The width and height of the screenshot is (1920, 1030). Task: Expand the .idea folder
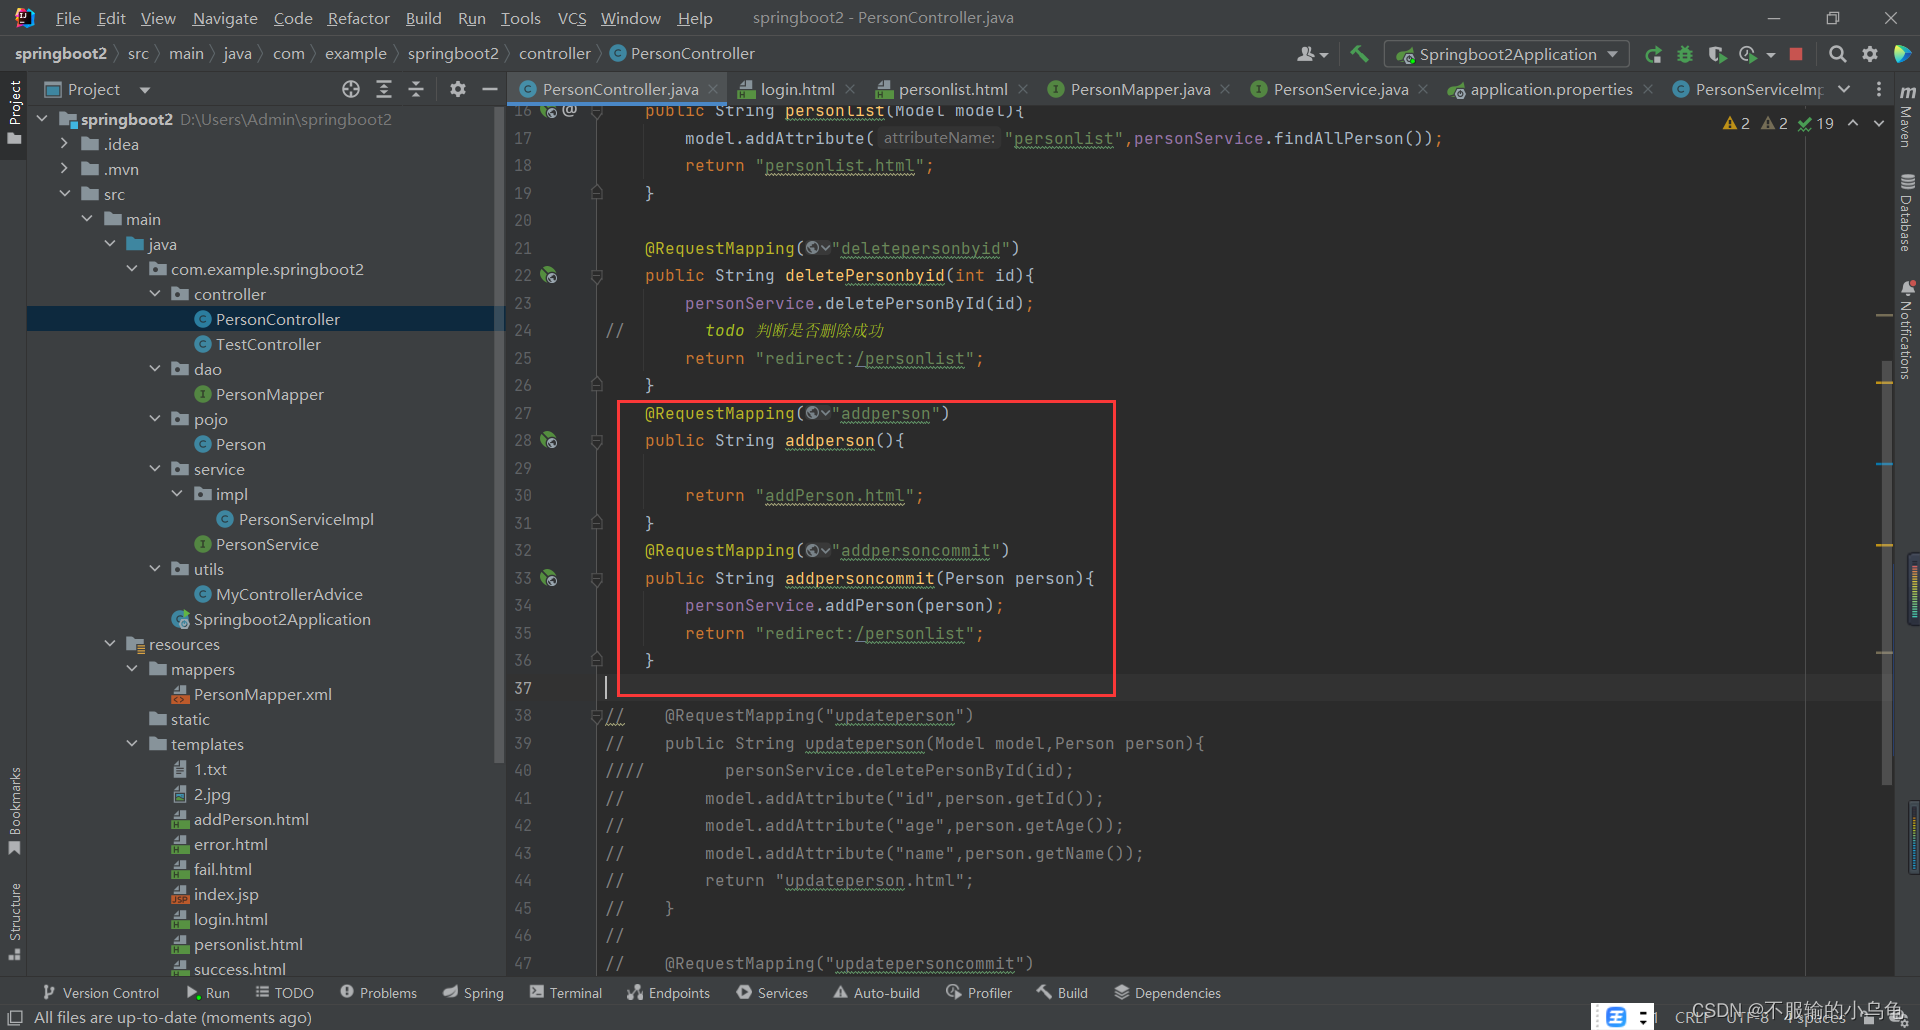coord(65,144)
